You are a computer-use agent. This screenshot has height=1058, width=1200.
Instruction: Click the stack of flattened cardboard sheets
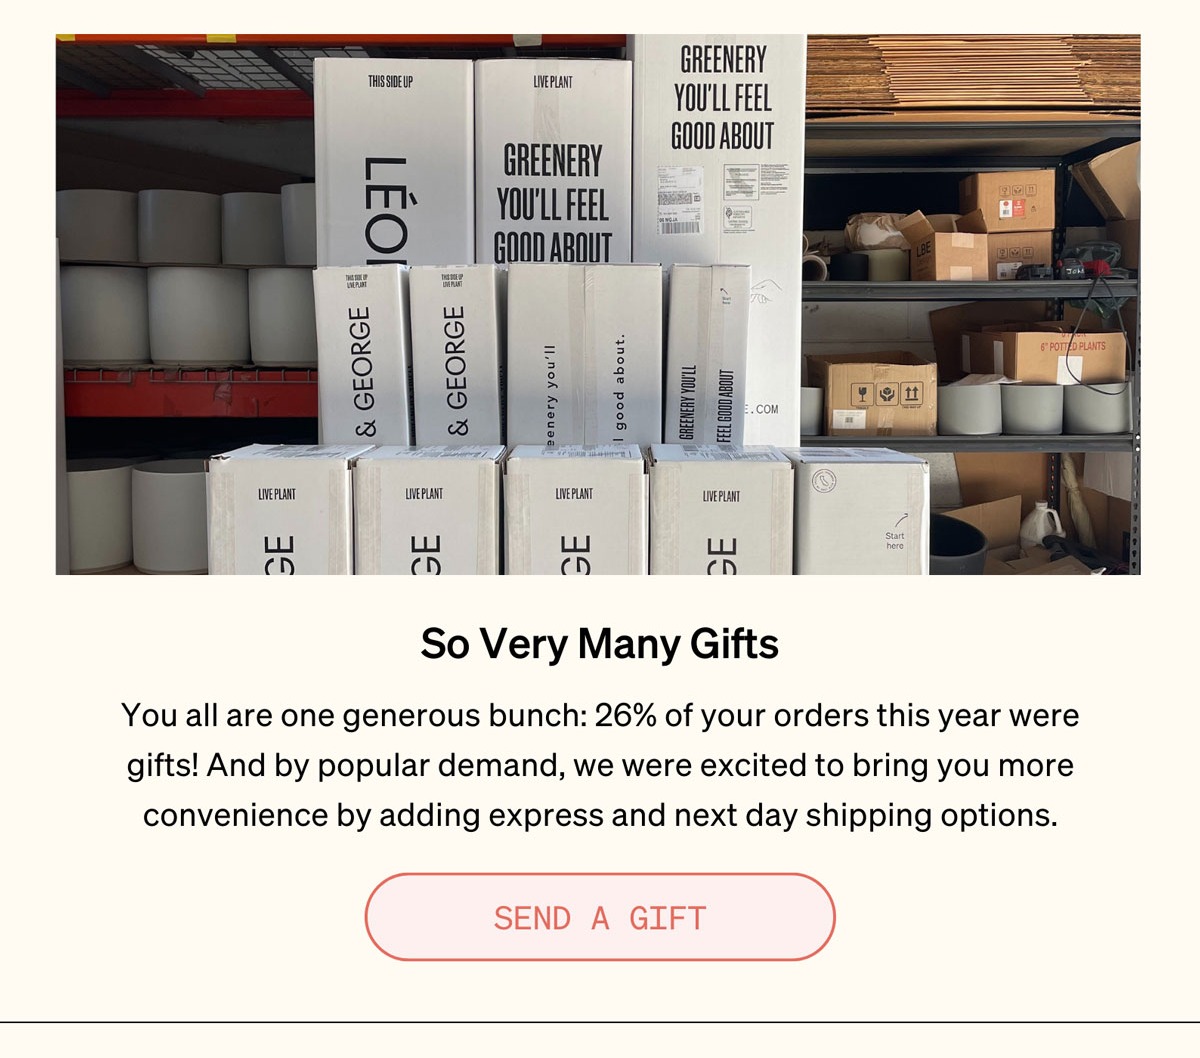tap(972, 75)
